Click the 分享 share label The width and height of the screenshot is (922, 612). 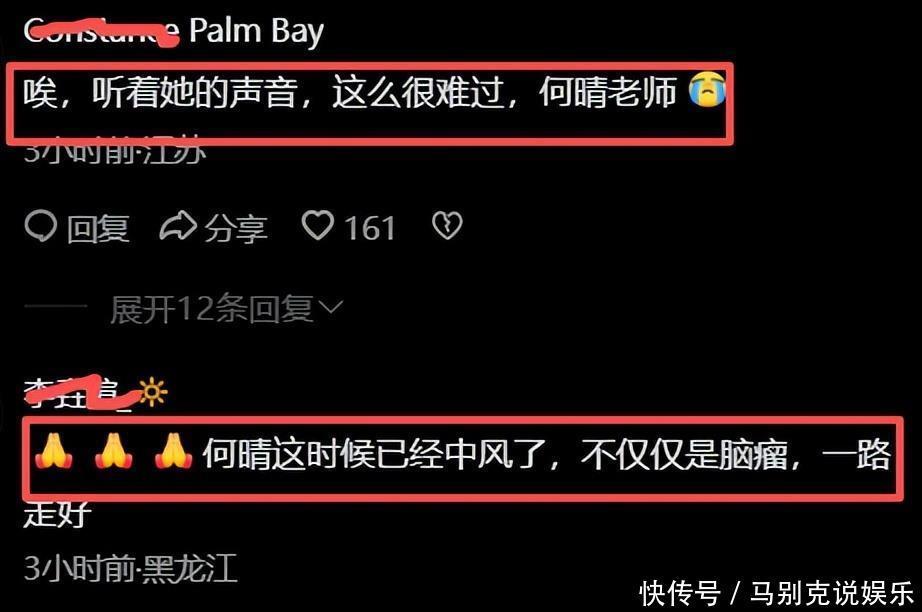point(236,228)
